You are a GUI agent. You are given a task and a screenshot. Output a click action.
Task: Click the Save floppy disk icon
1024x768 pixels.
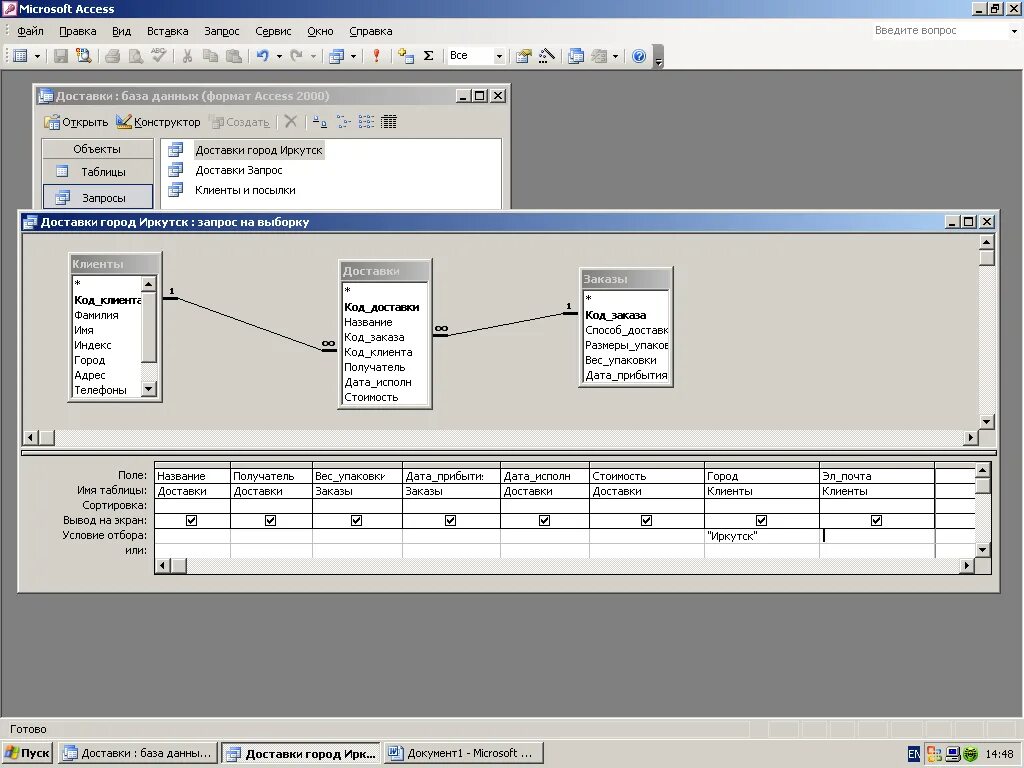[x=61, y=56]
